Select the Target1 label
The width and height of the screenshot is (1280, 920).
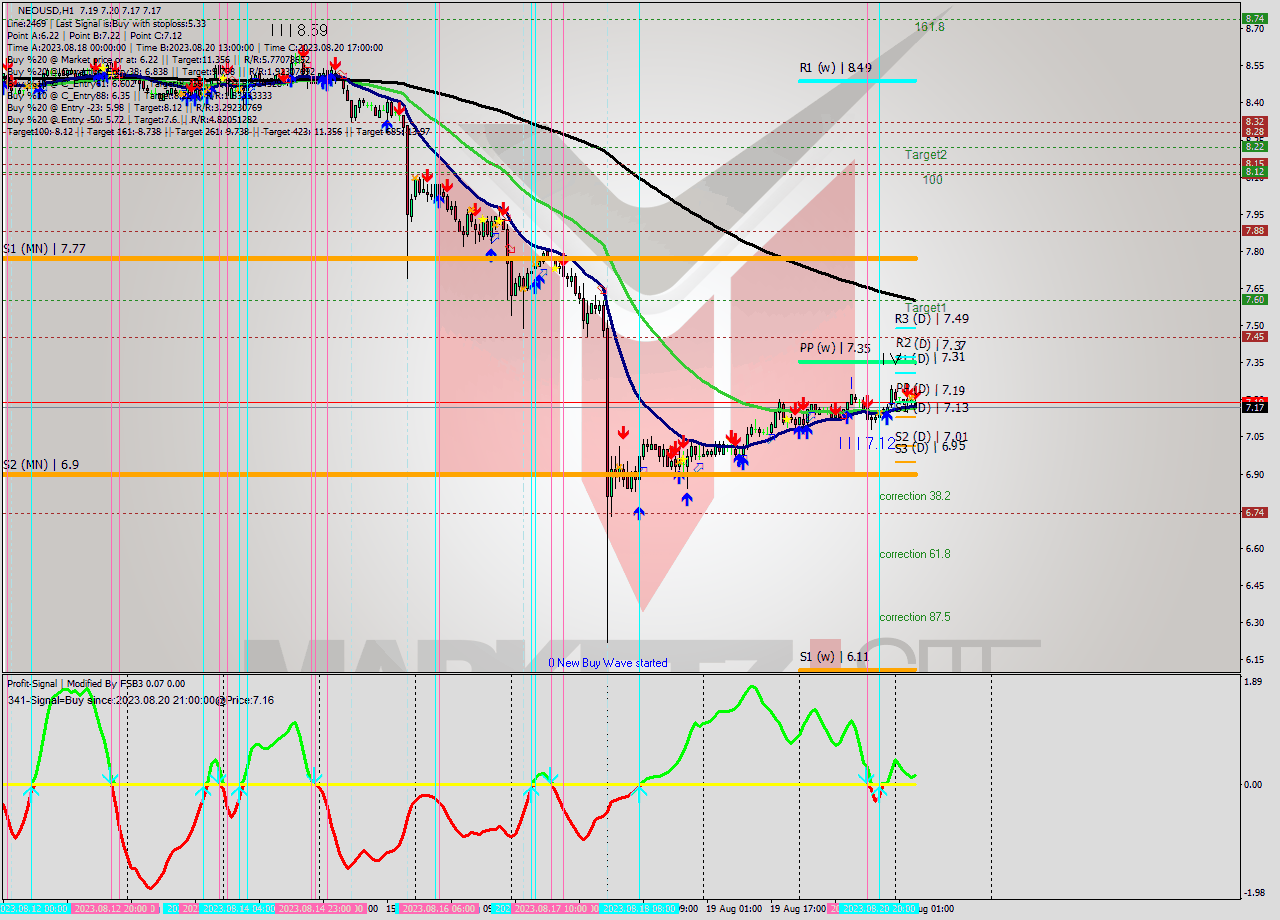pyautogui.click(x=926, y=308)
